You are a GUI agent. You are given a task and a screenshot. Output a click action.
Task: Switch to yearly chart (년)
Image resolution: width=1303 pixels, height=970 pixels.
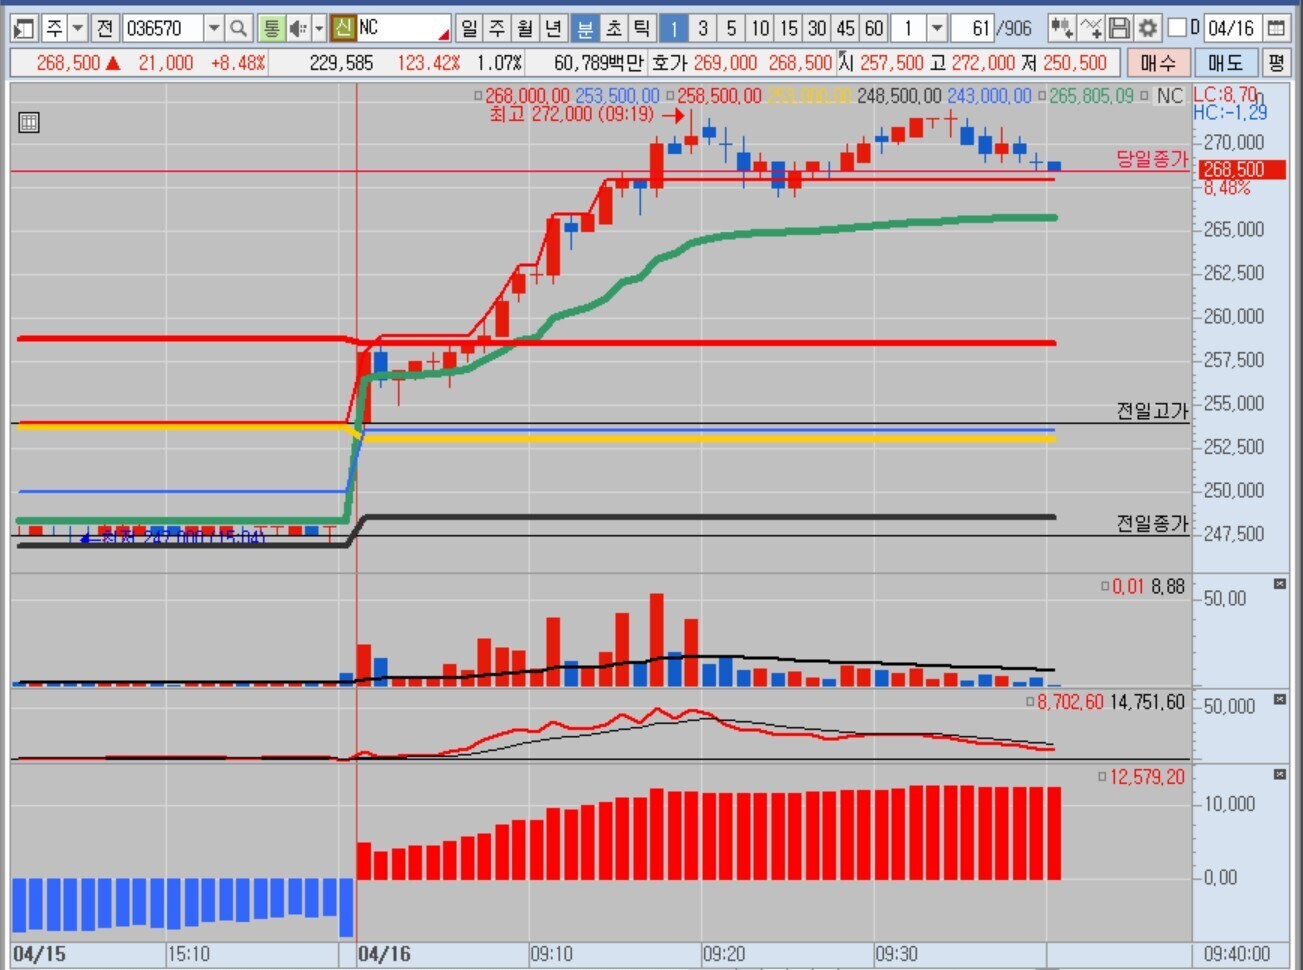554,28
